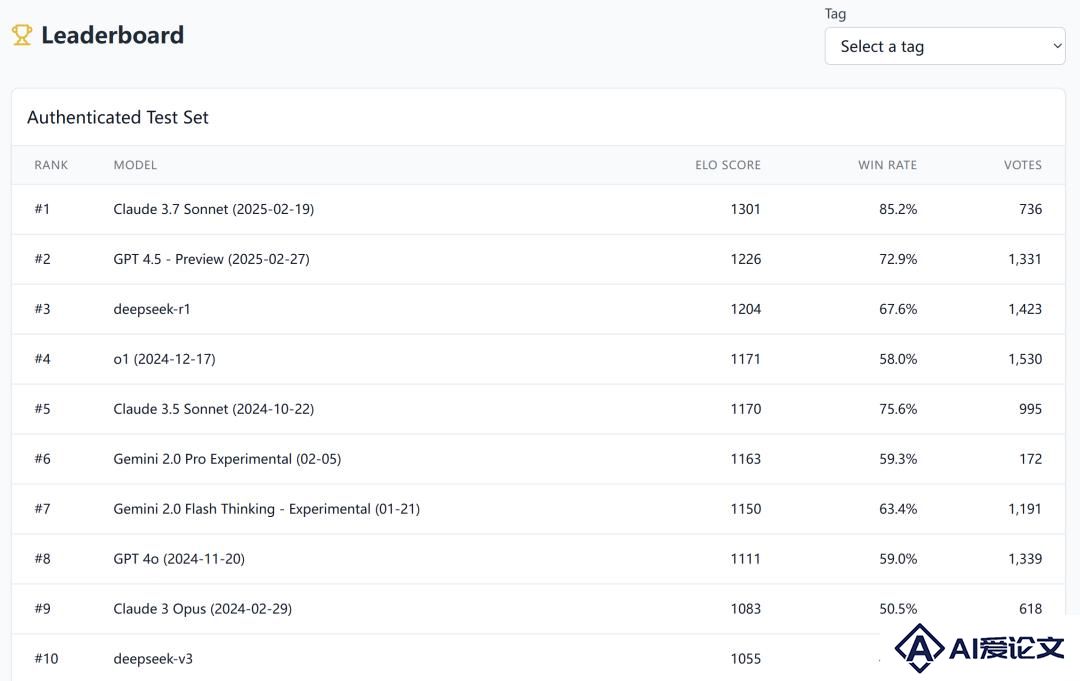Select the Elo score 1204
1080x681 pixels.
(746, 309)
